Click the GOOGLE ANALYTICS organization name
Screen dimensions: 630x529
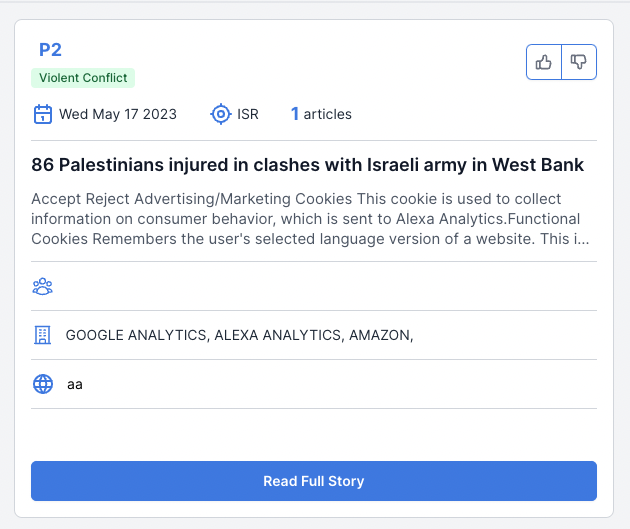pos(136,335)
